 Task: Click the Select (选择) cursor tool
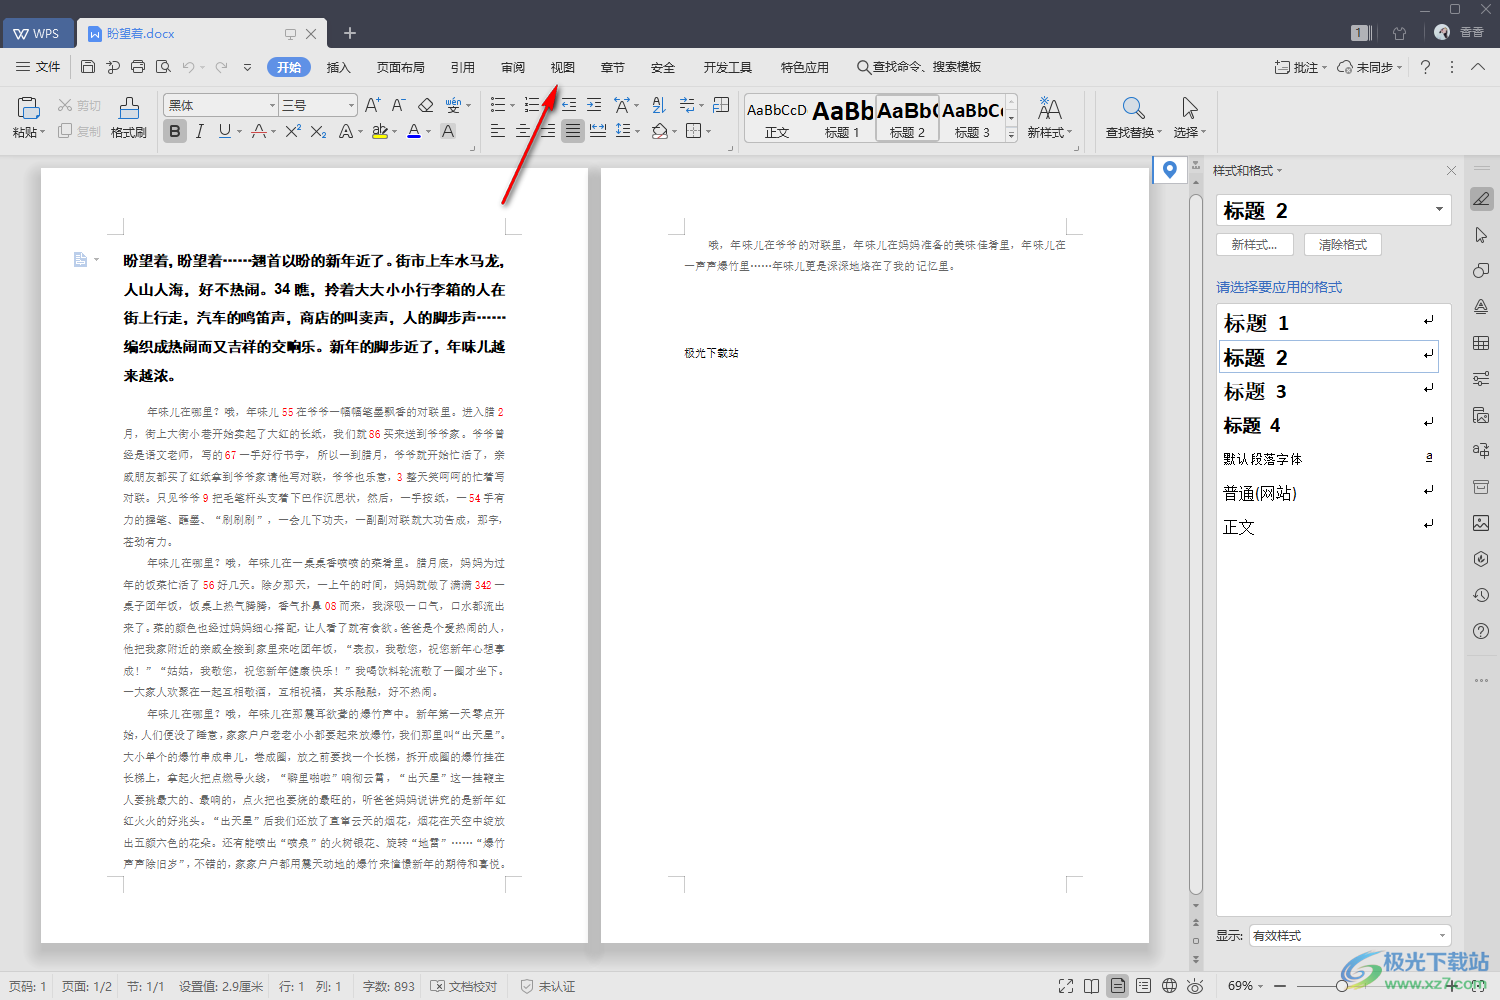1189,117
